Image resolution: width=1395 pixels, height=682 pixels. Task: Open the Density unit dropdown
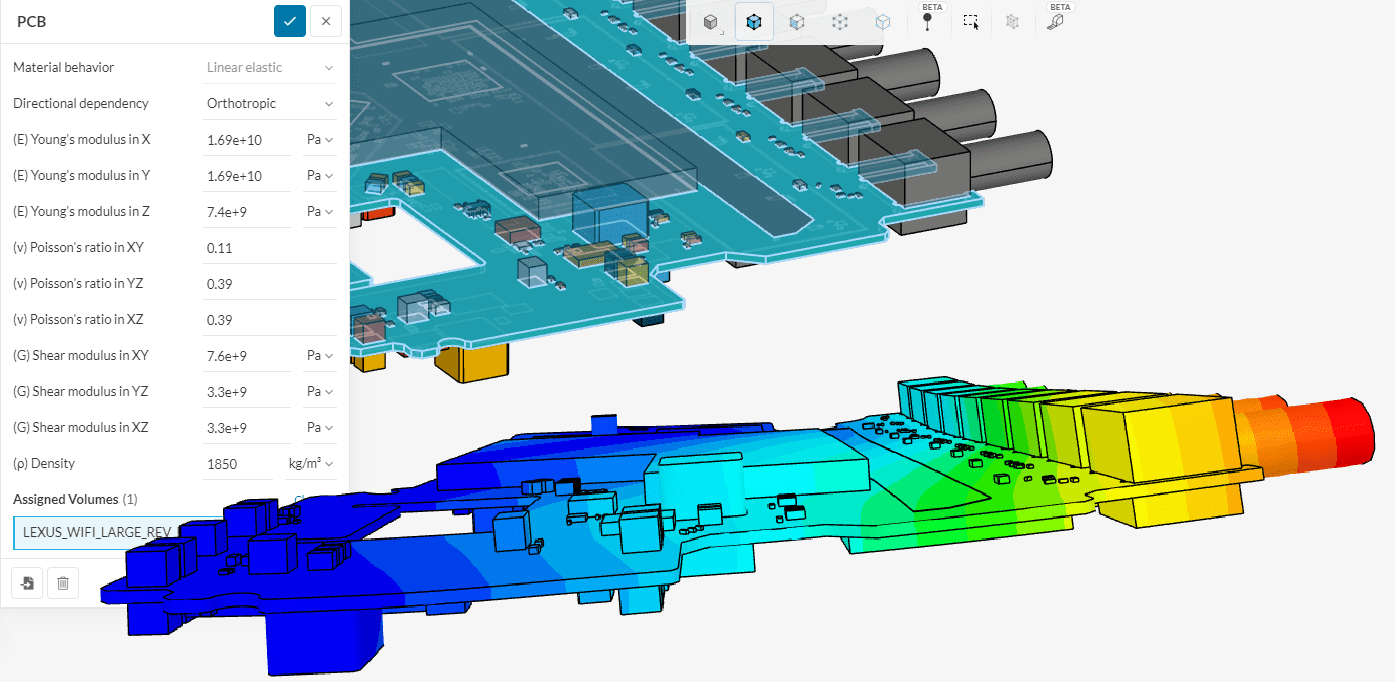(309, 464)
